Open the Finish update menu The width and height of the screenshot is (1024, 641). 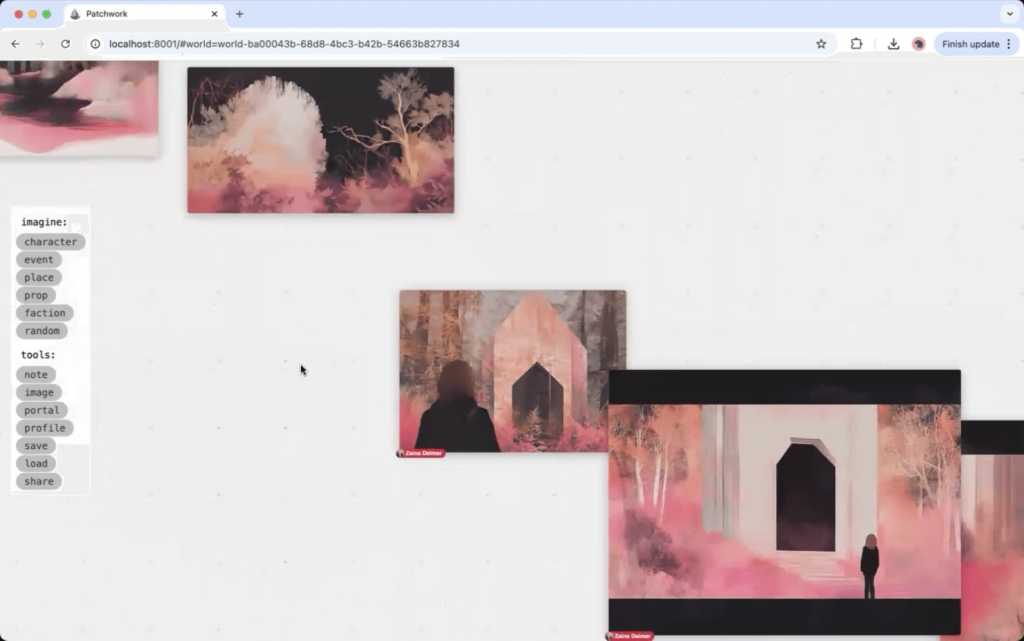(977, 44)
